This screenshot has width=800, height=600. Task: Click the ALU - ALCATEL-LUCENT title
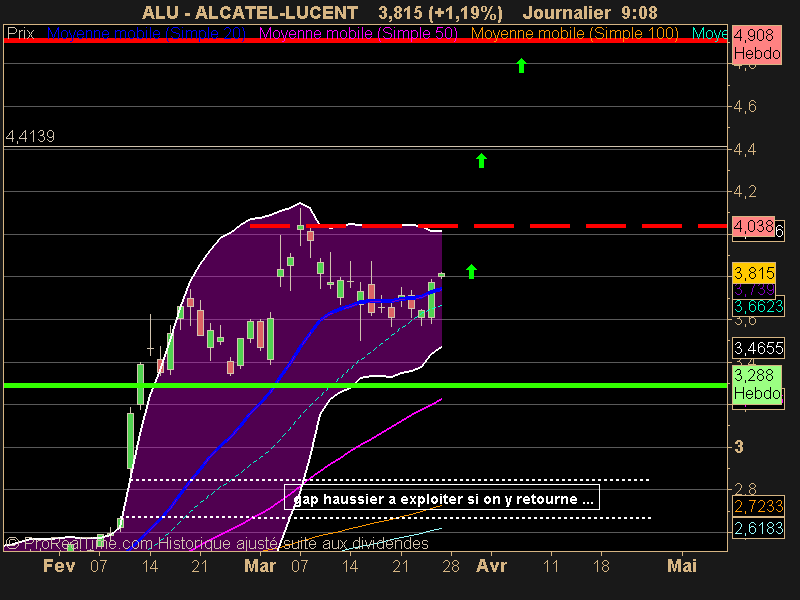click(250, 12)
